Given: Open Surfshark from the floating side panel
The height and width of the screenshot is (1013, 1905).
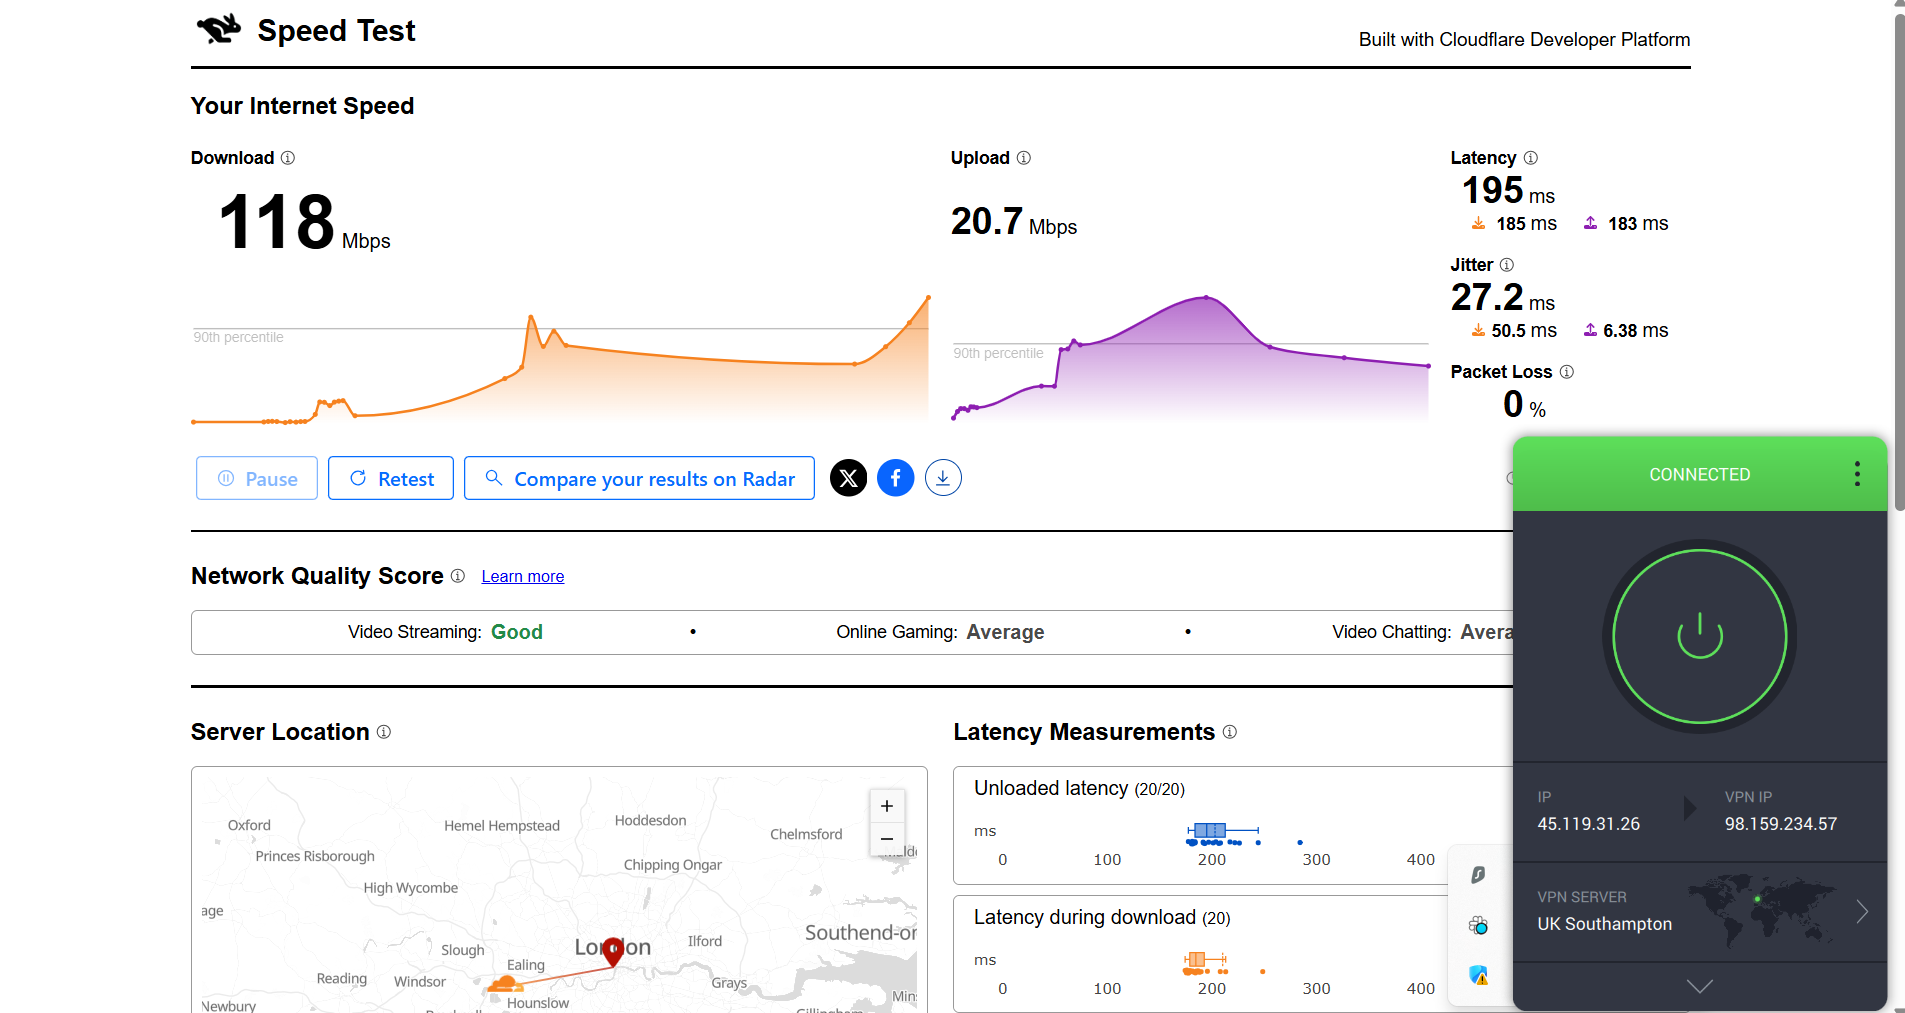Looking at the screenshot, I should (x=1479, y=874).
